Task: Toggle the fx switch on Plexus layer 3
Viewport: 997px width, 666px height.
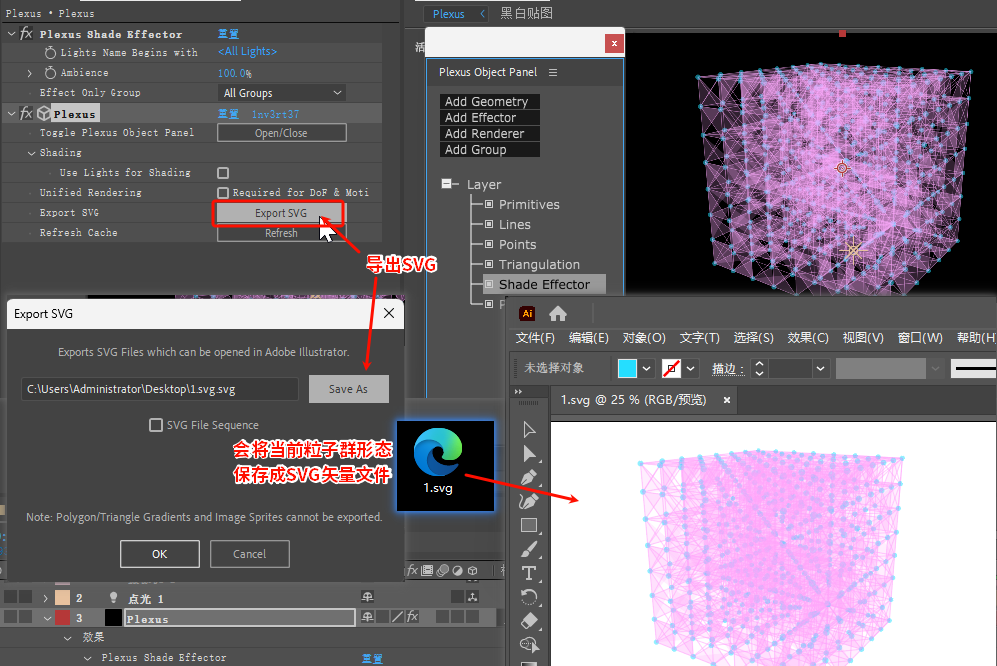Action: pos(413,616)
